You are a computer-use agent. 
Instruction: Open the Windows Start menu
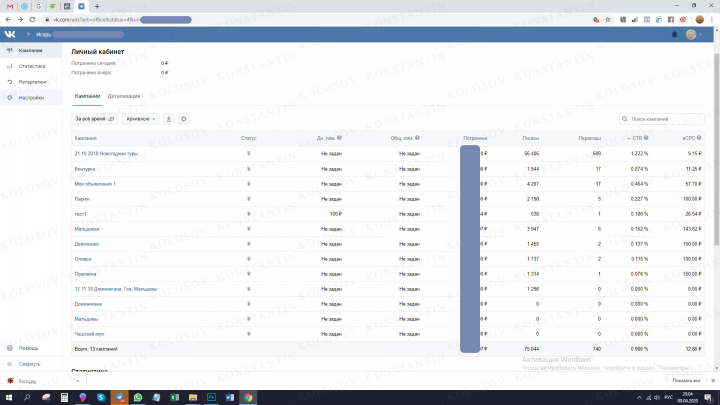pyautogui.click(x=9, y=398)
